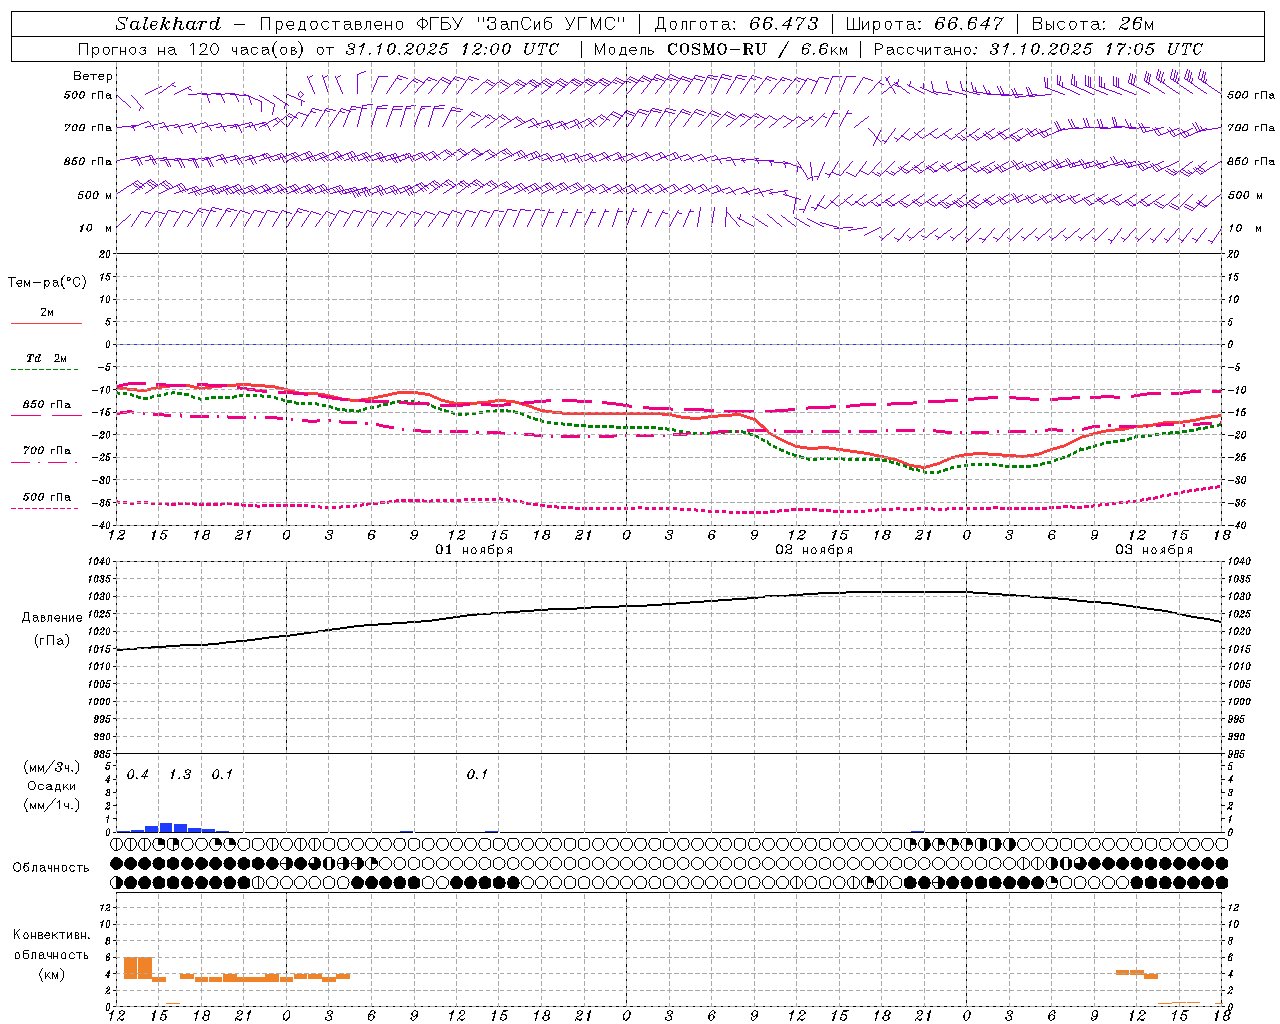Click the Конвективн. convective cloud label
The image size is (1280, 1024).
[x=51, y=935]
